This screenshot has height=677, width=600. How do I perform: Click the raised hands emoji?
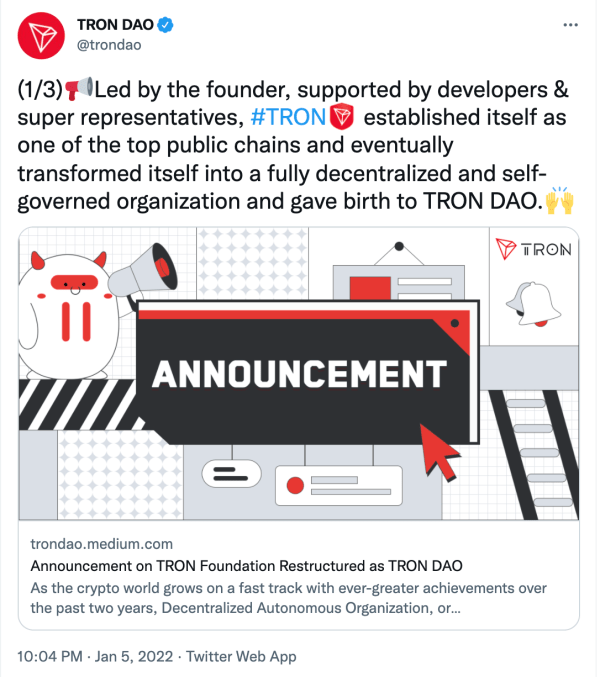tap(560, 201)
